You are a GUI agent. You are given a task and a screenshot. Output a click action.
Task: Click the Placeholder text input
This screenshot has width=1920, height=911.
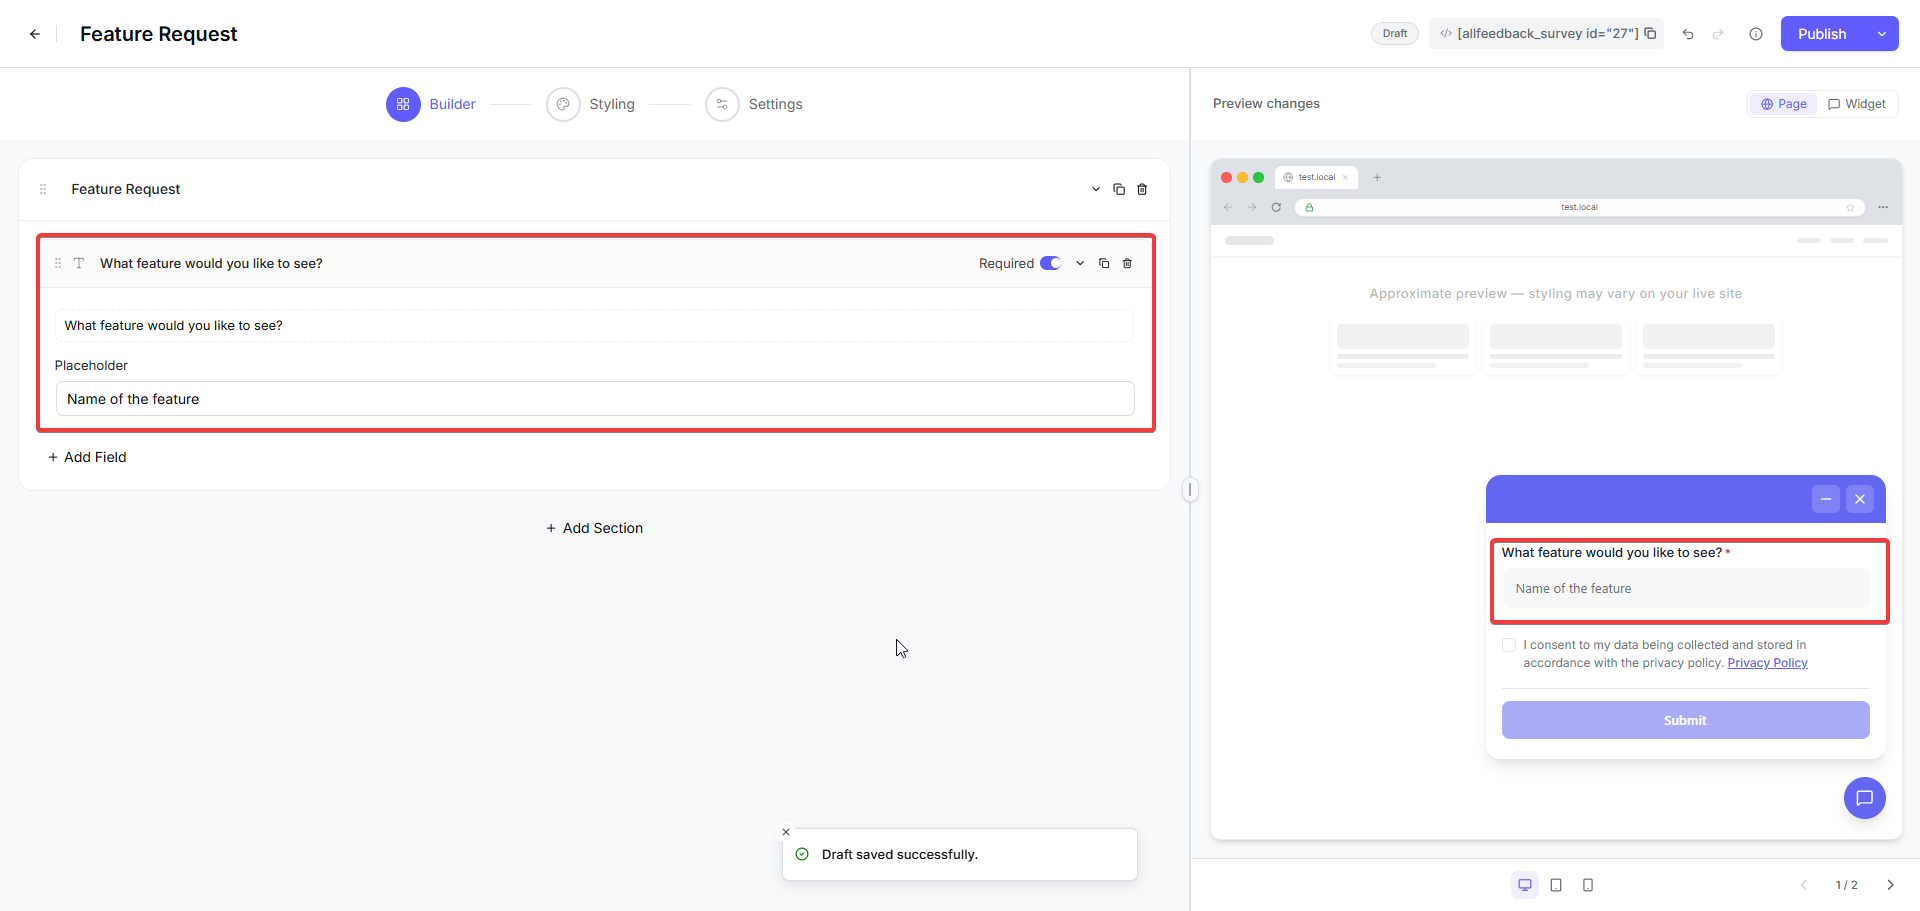pyautogui.click(x=595, y=398)
